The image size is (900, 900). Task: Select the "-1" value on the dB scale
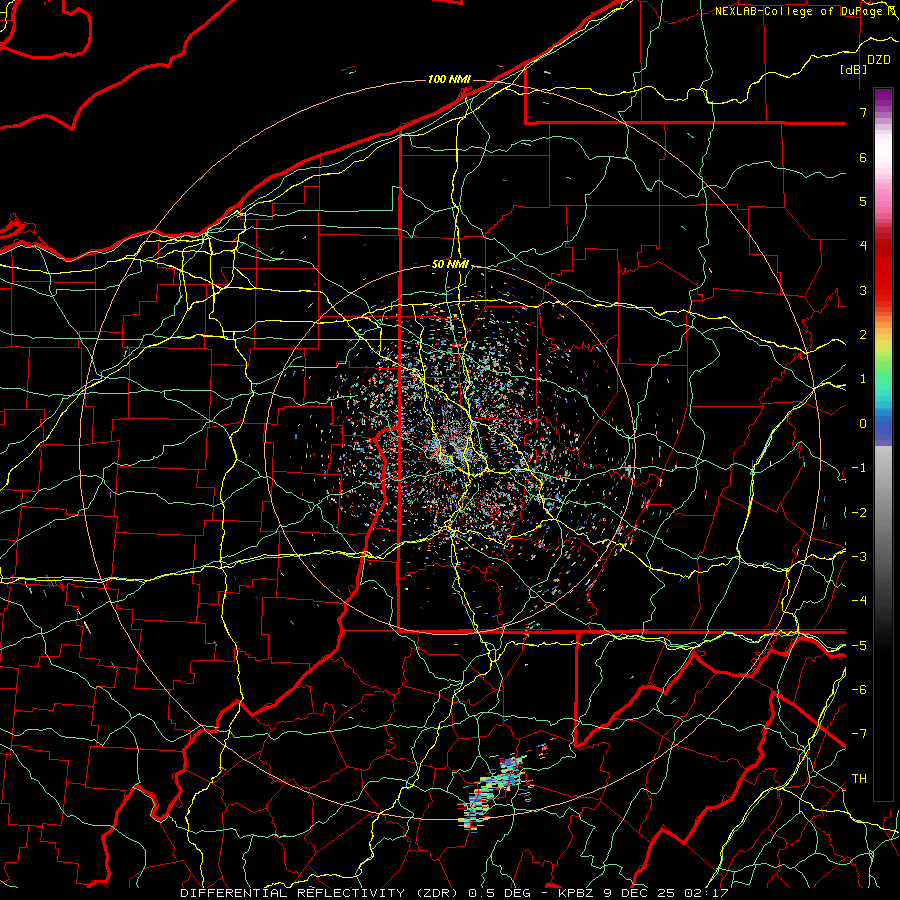[859, 468]
